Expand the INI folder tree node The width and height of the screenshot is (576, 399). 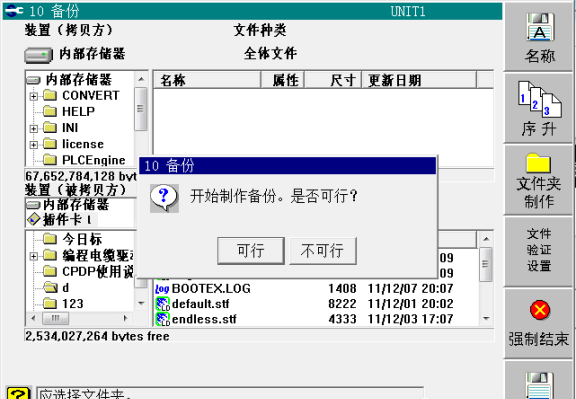[33, 128]
